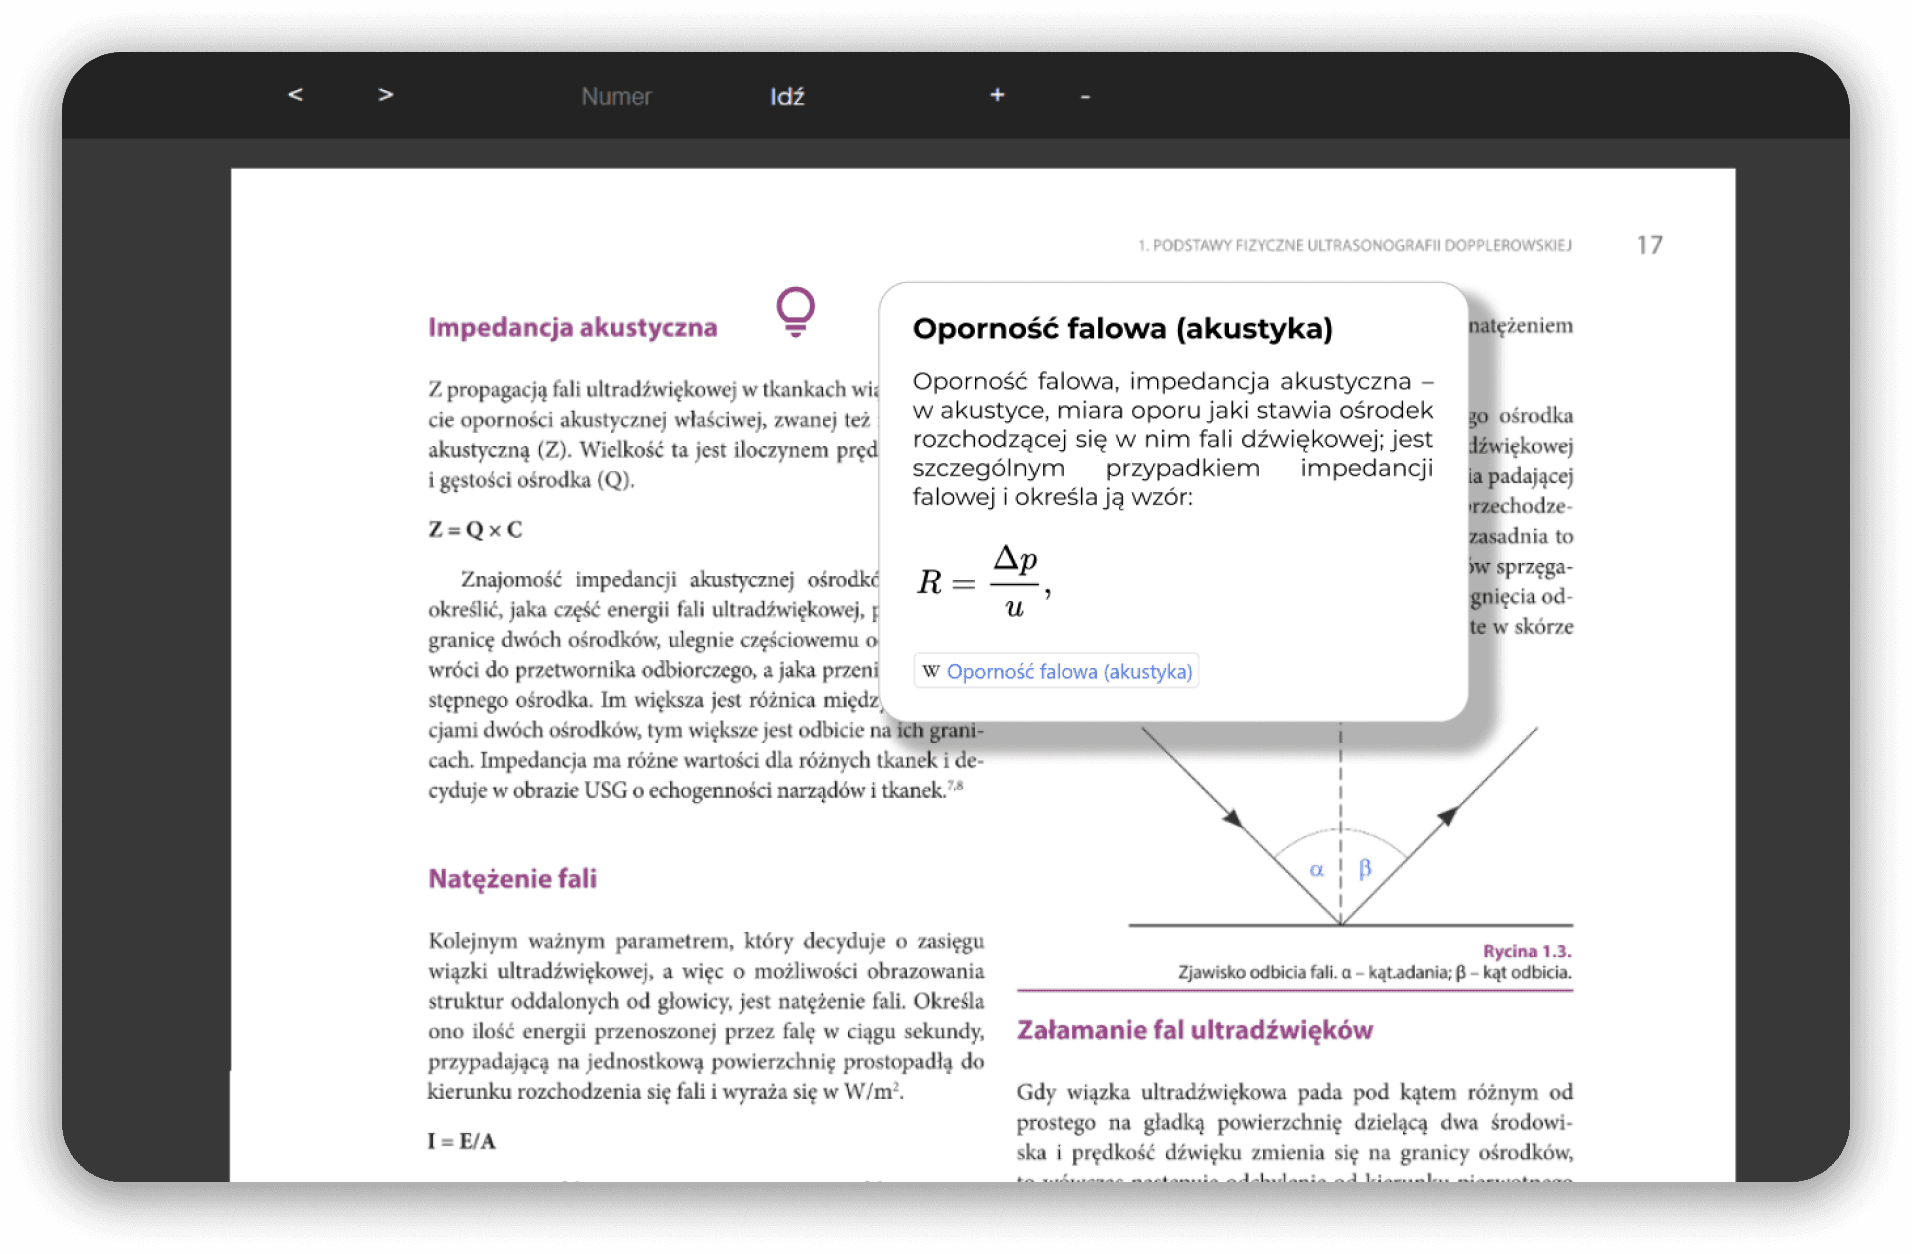Click the heading Natężenie fali
The height and width of the screenshot is (1254, 1912).
click(513, 879)
